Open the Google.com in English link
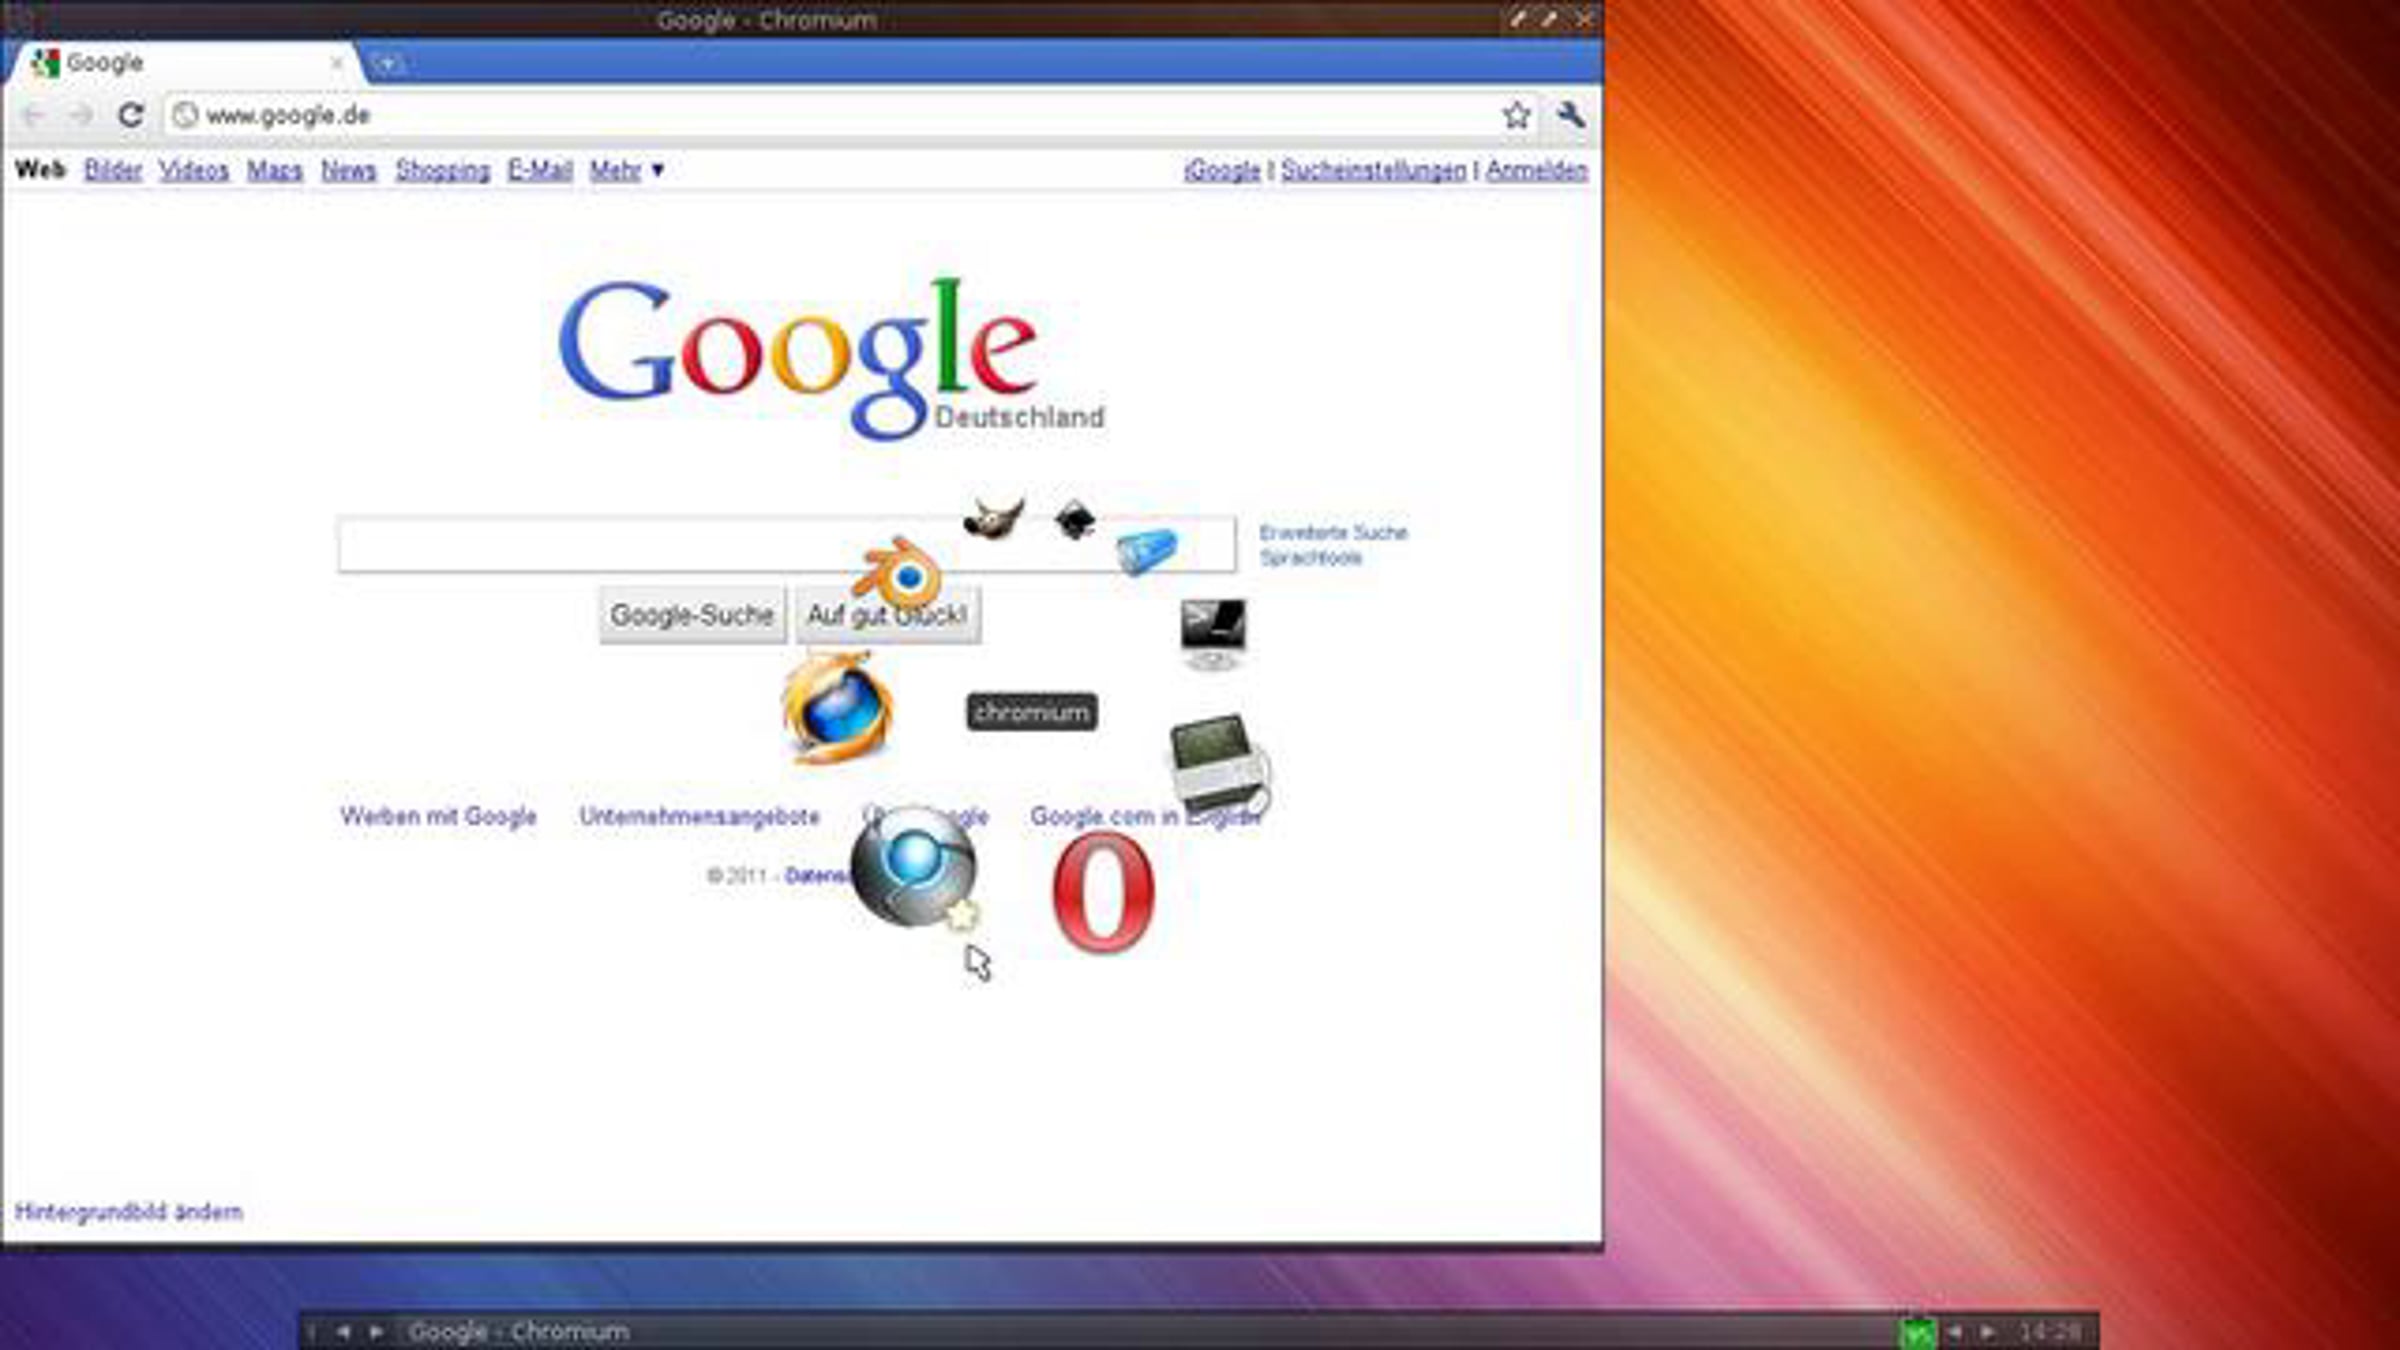Screen dimensions: 2400x1350 1146,816
